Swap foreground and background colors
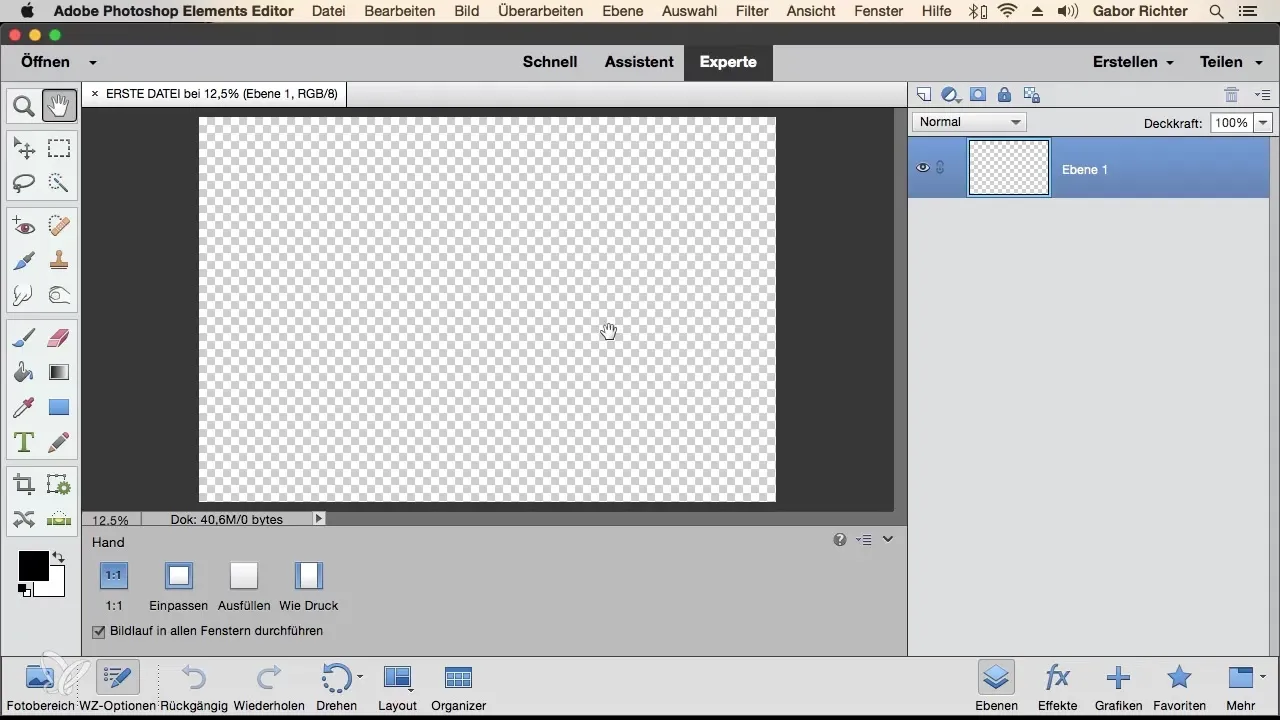1280x720 pixels. click(59, 557)
